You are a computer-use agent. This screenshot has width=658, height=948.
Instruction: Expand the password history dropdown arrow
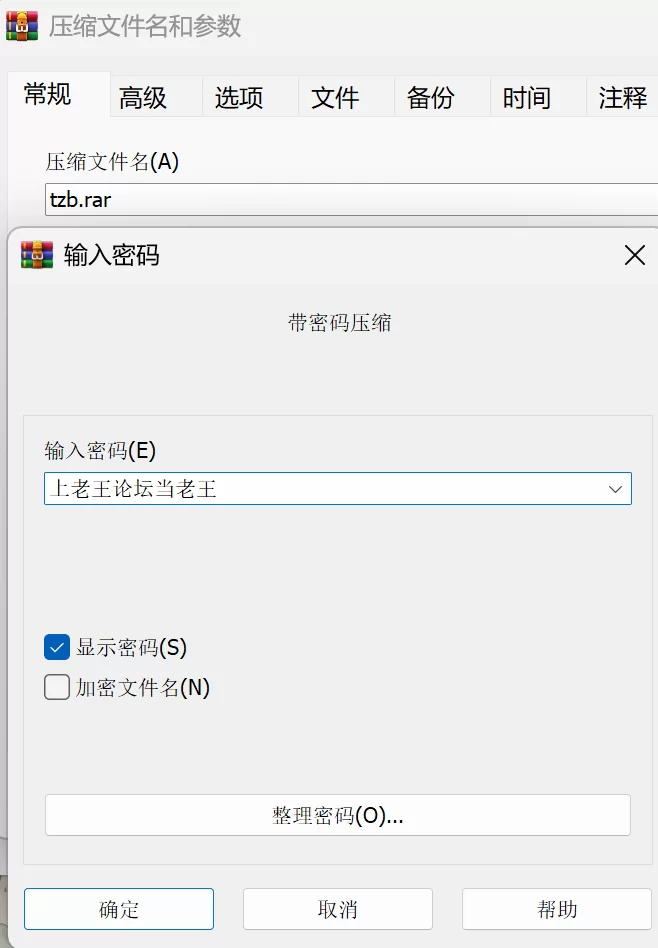tap(615, 489)
